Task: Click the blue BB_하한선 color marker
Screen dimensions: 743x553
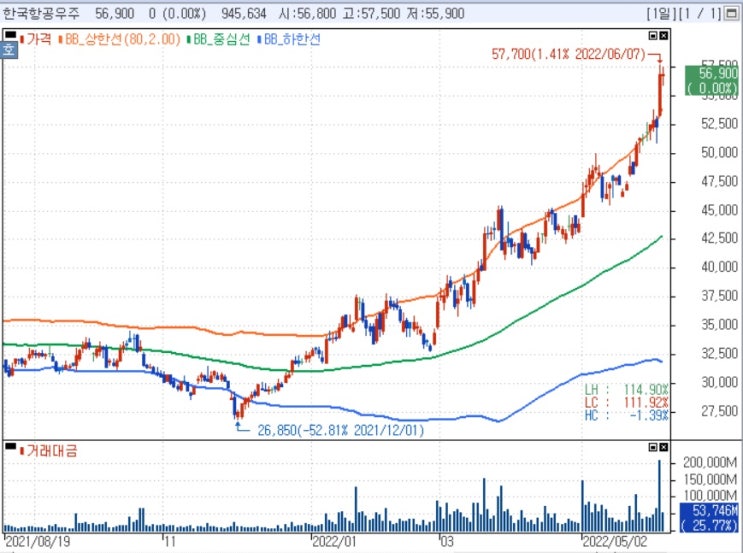Action: pos(259,39)
